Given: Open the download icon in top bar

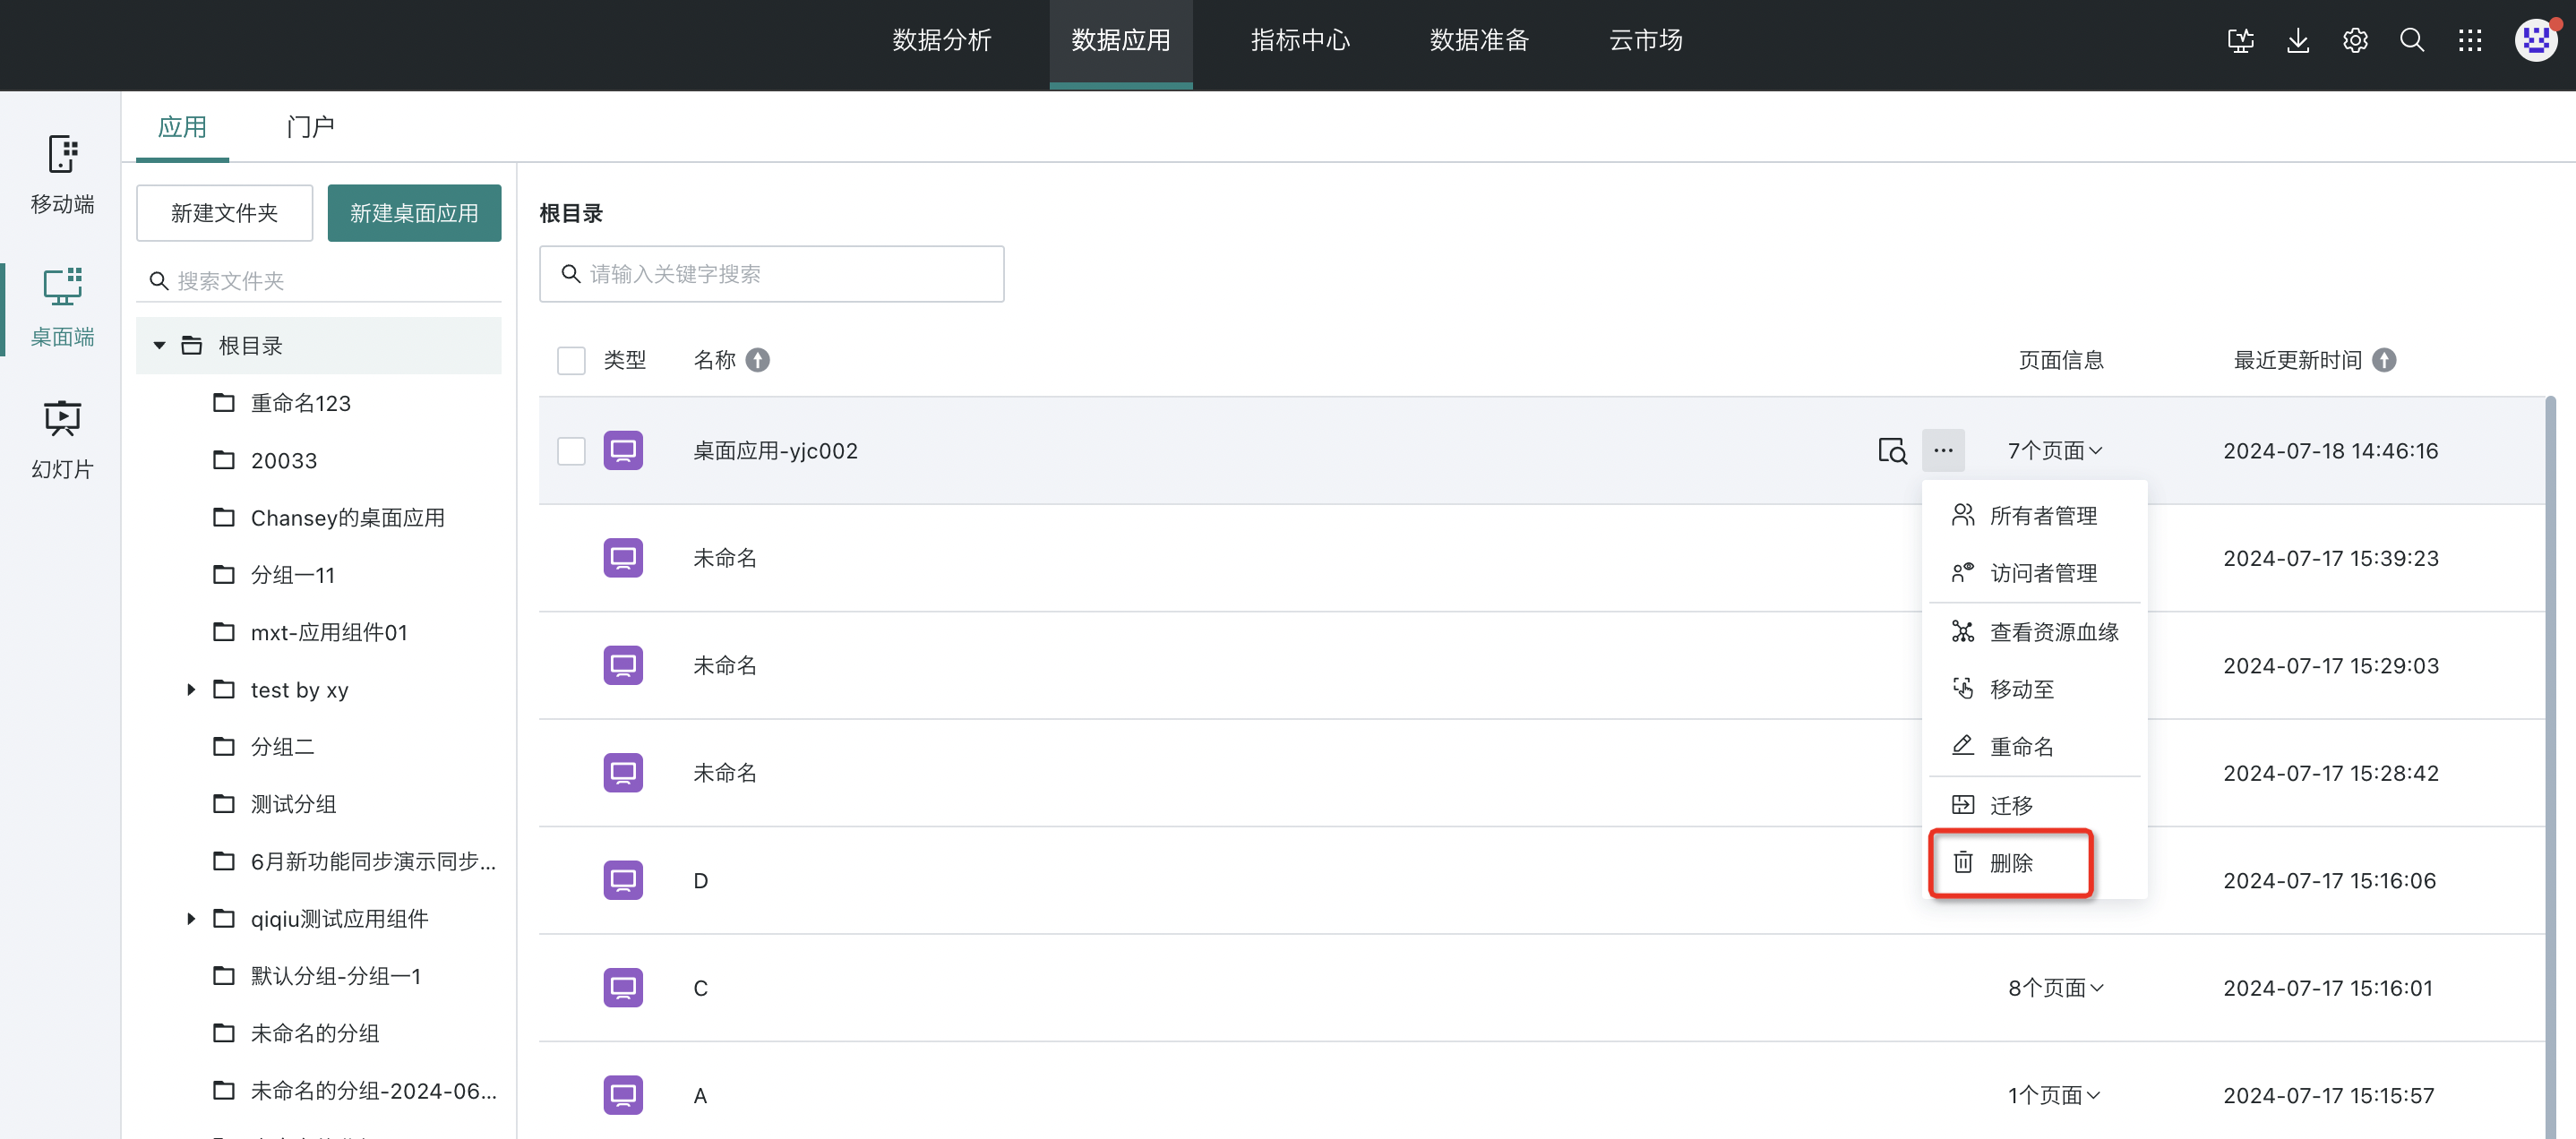Looking at the screenshot, I should click(2297, 41).
